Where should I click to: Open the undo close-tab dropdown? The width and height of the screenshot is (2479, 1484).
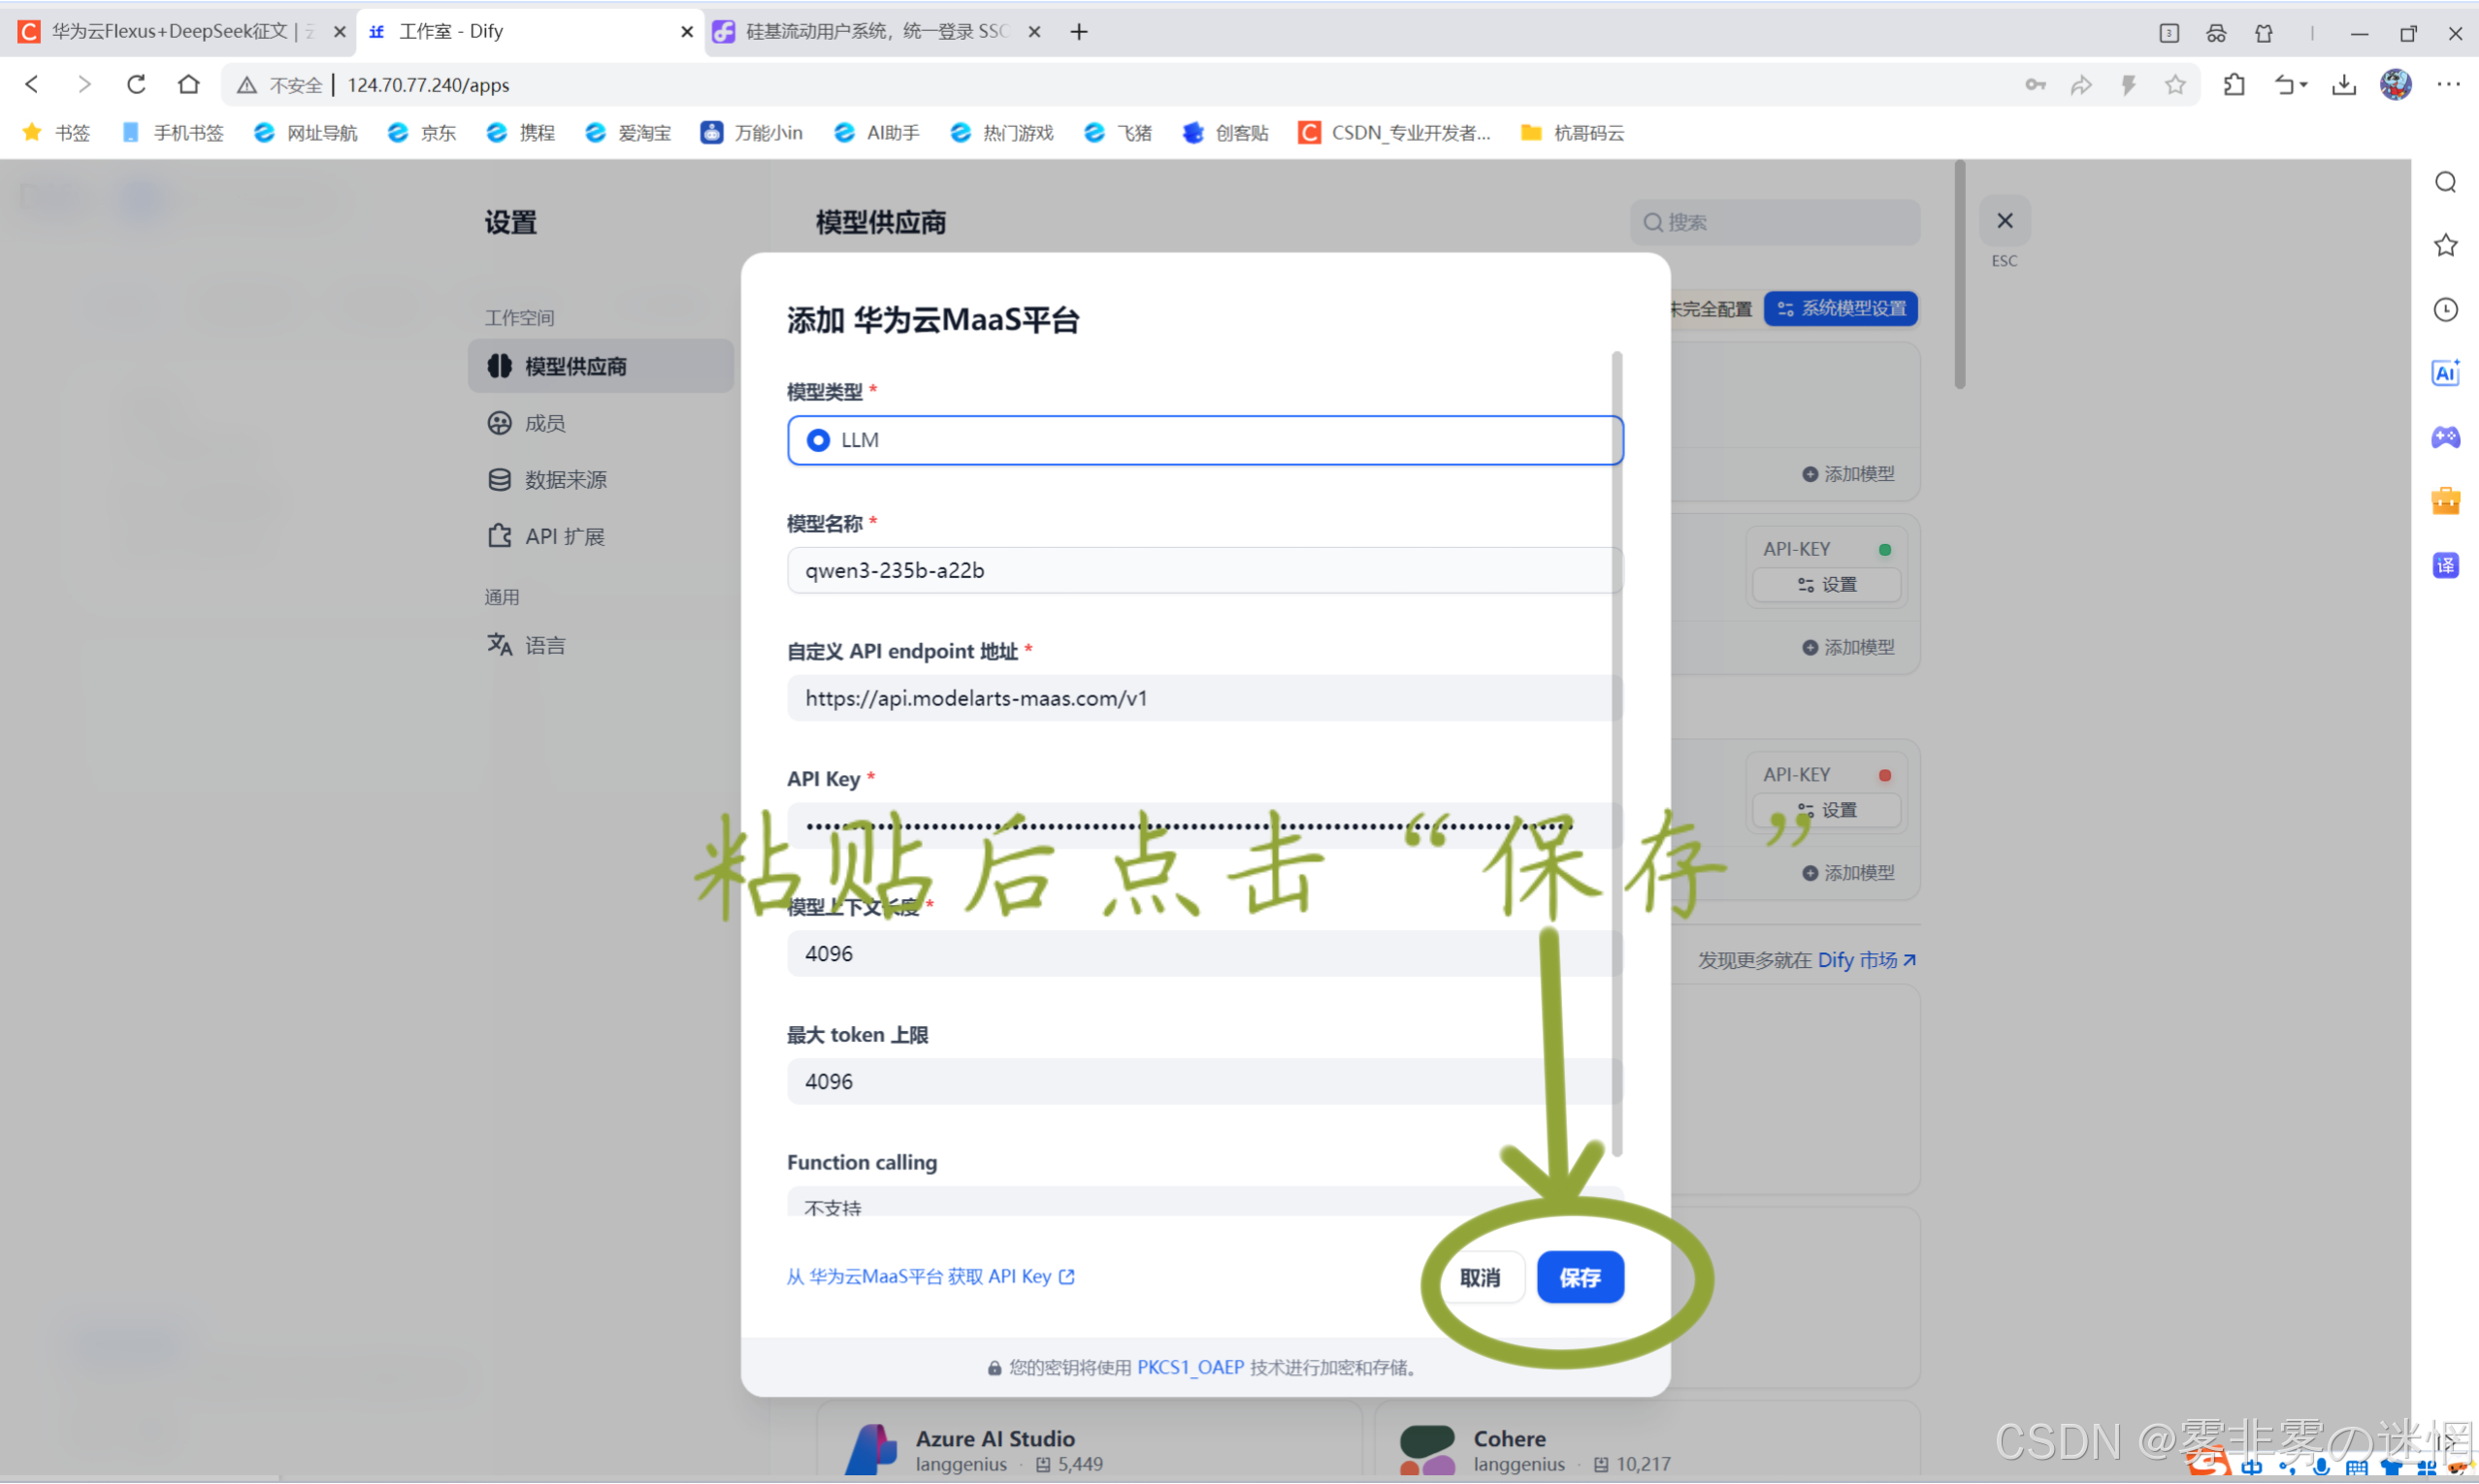(x=2290, y=85)
